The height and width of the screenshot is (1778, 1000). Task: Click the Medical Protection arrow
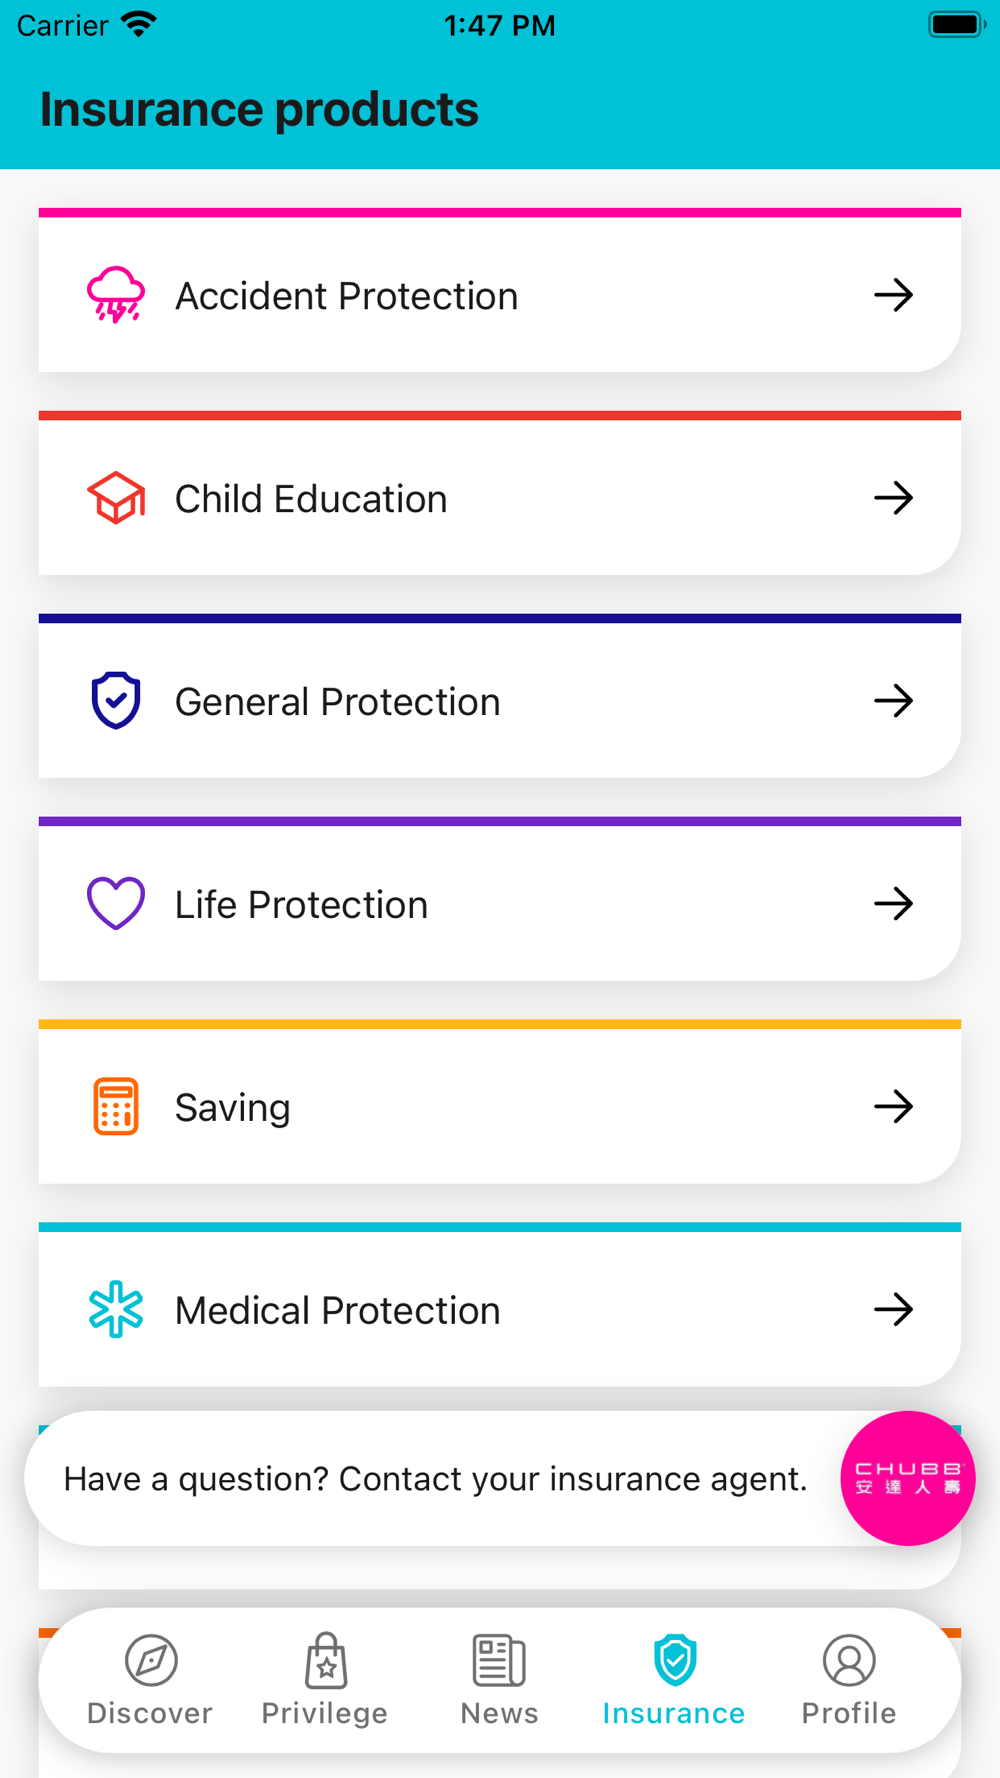(893, 1309)
